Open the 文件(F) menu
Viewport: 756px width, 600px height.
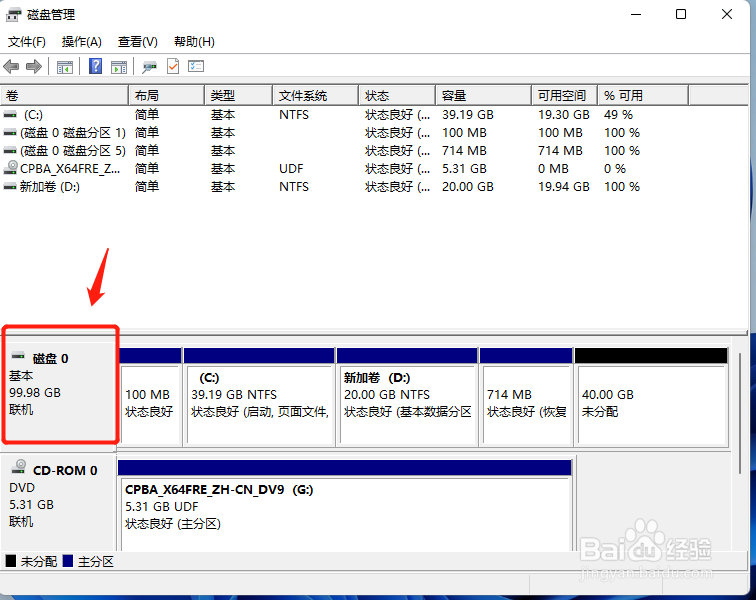[27, 42]
